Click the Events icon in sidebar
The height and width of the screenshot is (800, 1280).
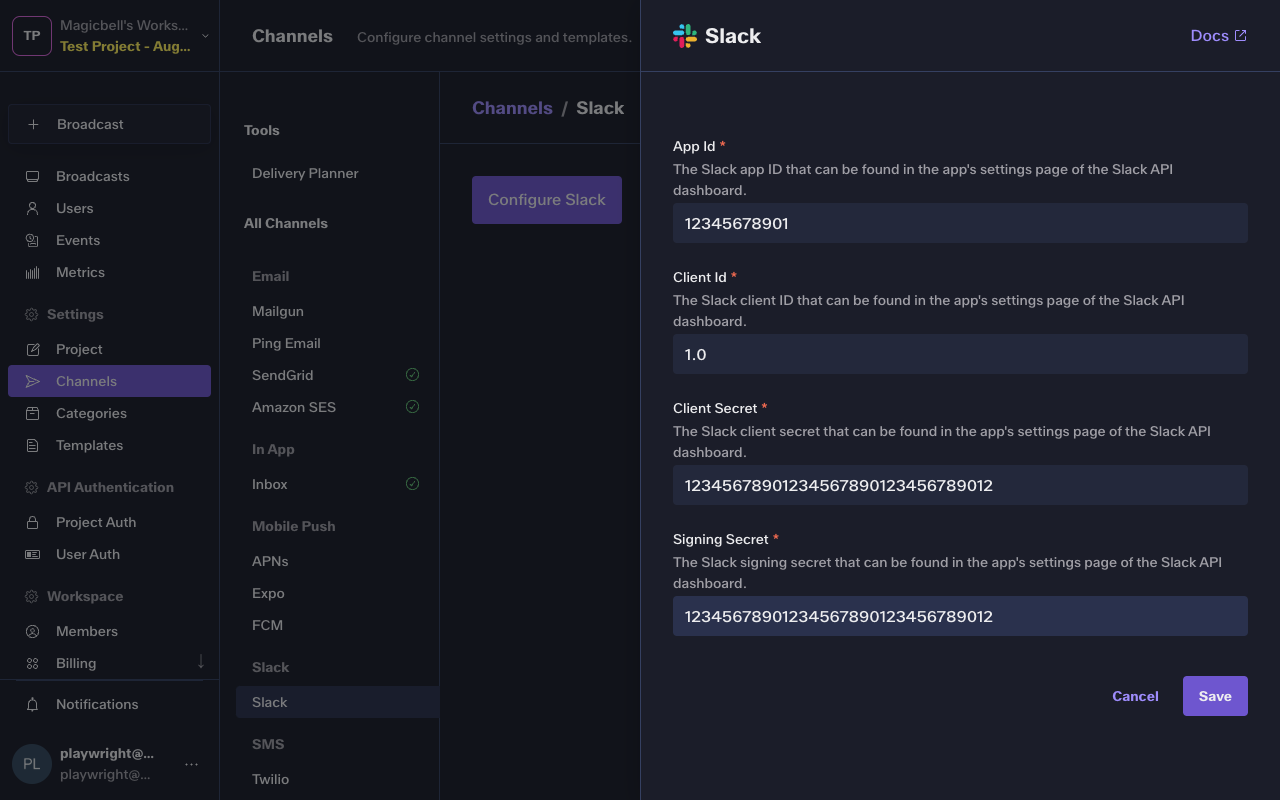32,240
